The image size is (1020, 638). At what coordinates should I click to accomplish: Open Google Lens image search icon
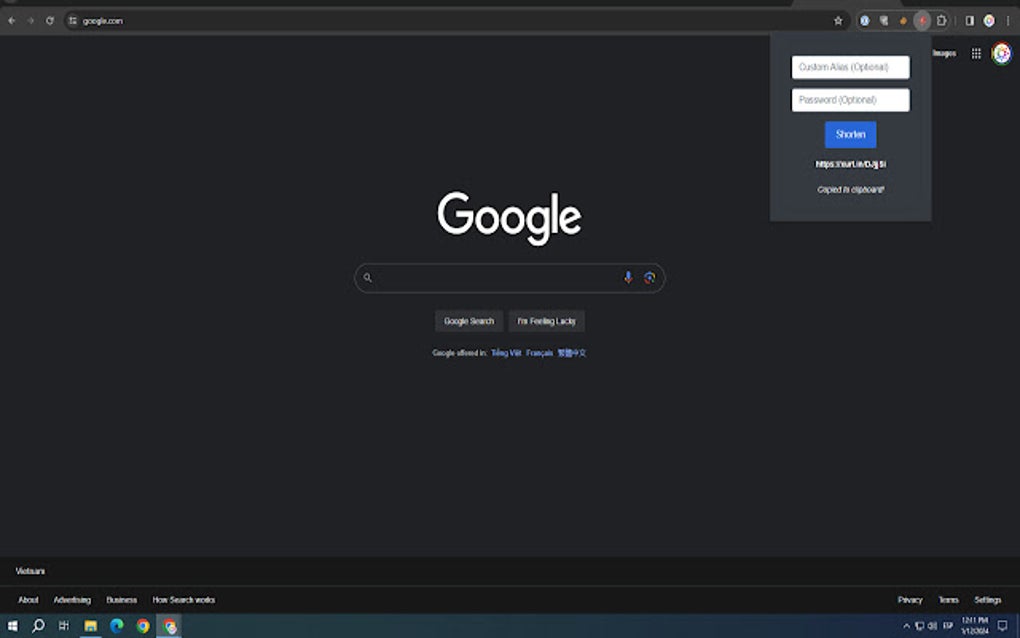tap(650, 277)
